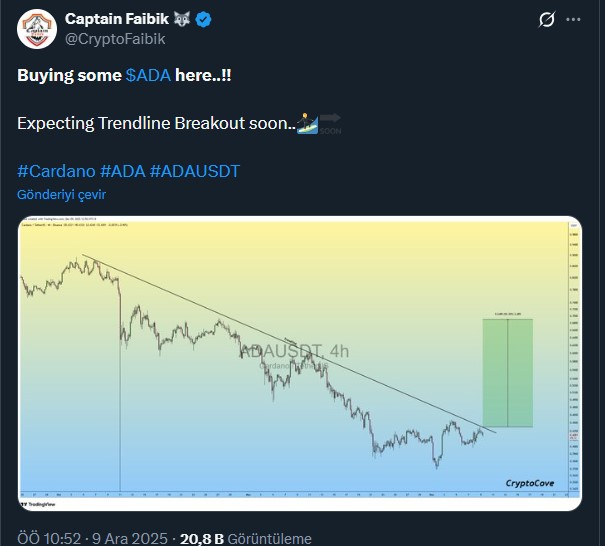Click the ADAUSDT 4h chart watermark

[x=294, y=351]
